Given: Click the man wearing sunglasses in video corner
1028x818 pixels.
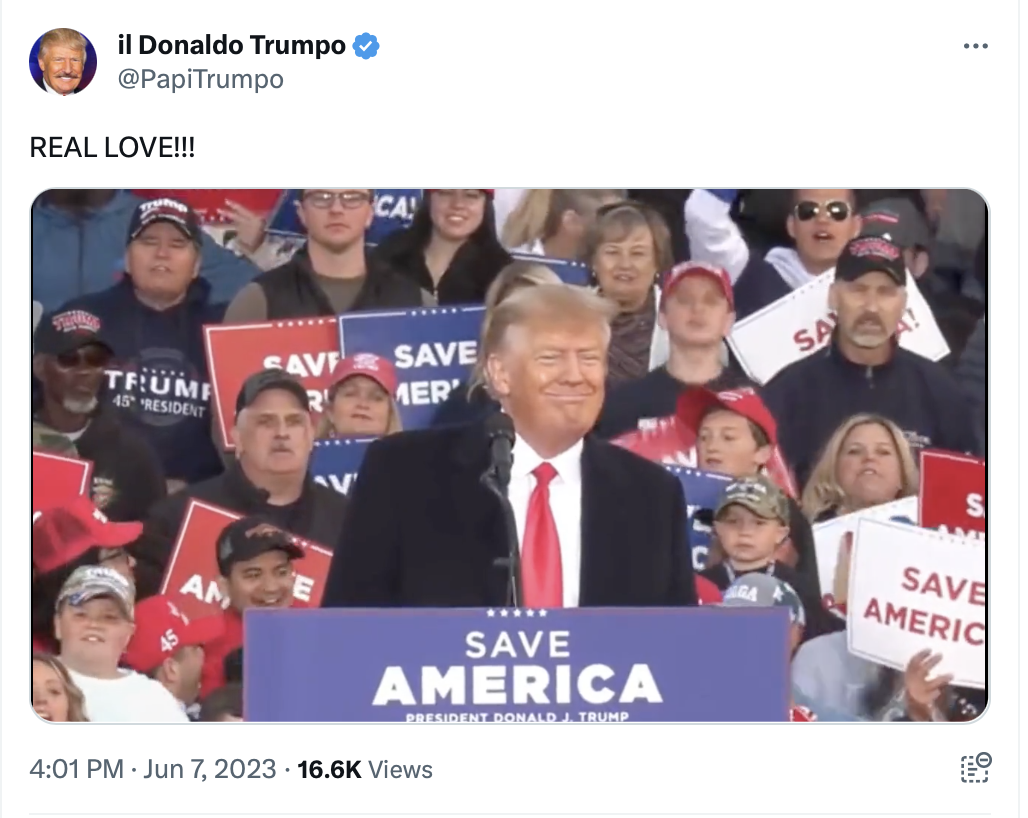Looking at the screenshot, I should tap(821, 223).
